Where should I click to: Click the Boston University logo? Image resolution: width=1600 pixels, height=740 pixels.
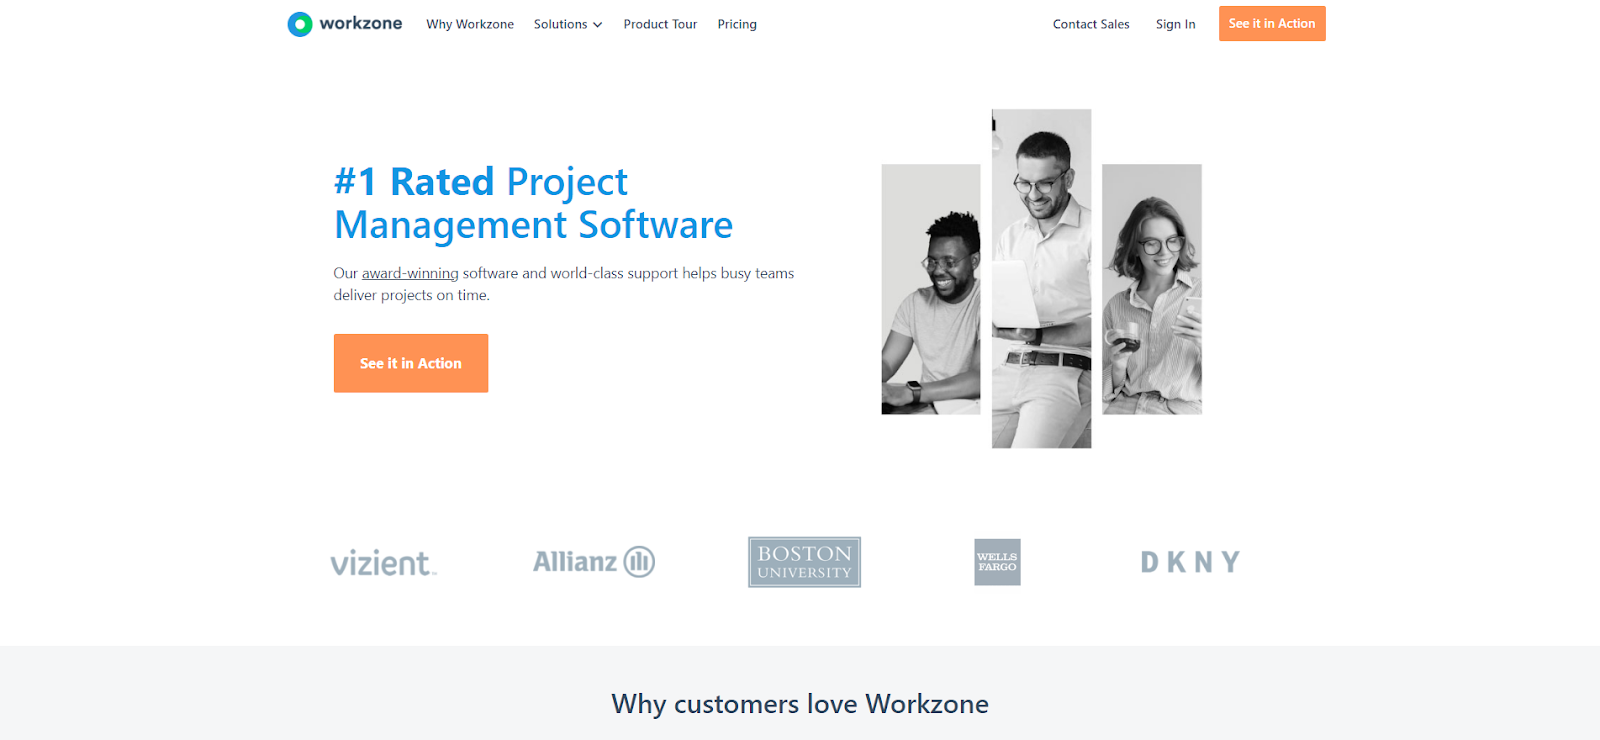click(x=804, y=562)
